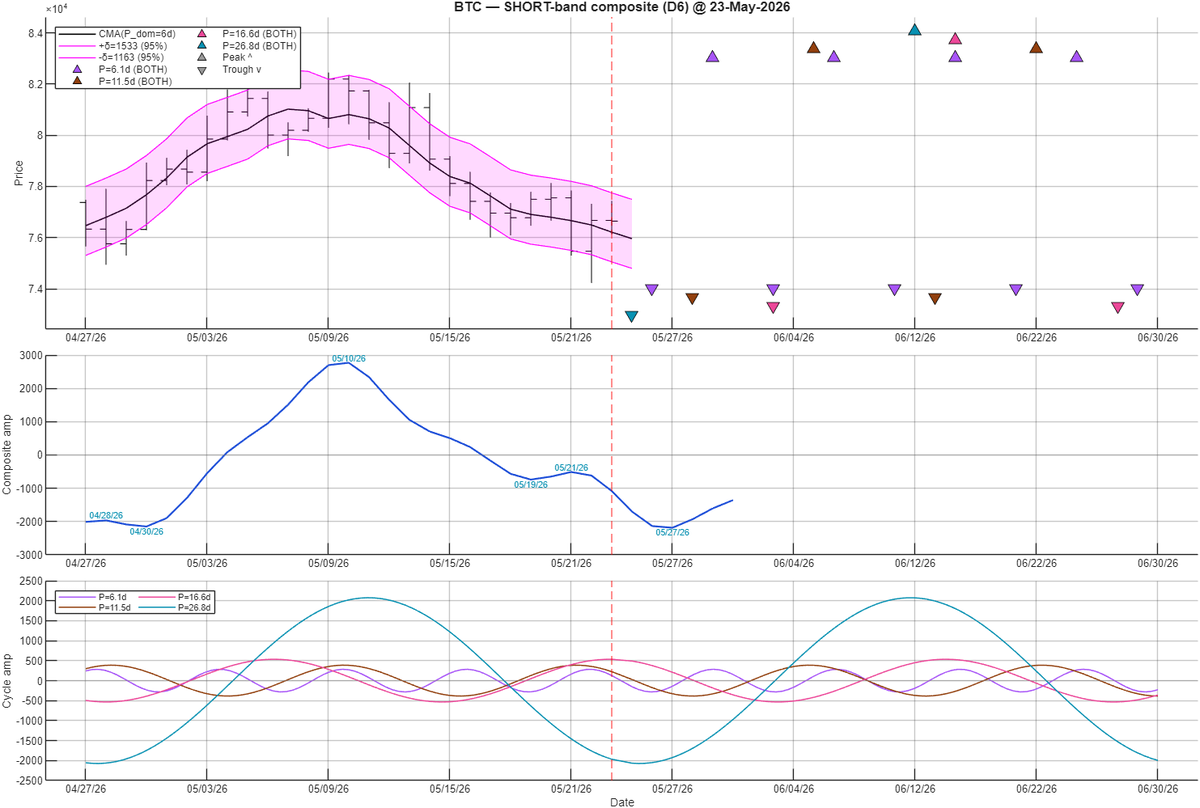Select the pink peak triangle in the price chart

coord(955,39)
